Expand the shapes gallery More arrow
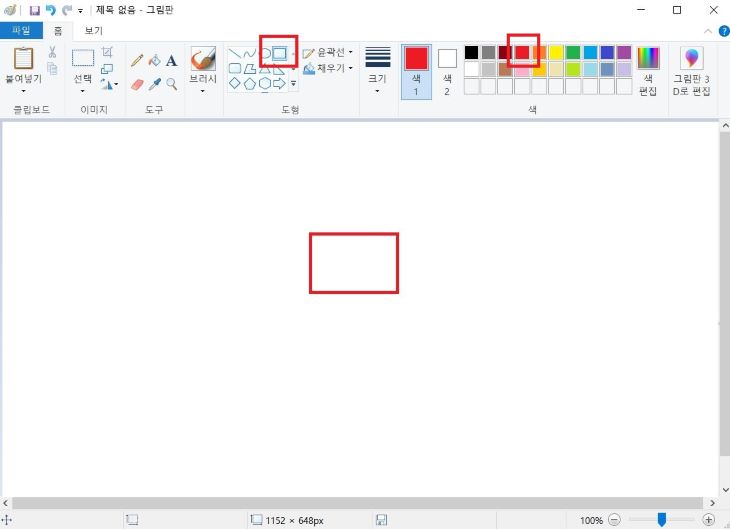730x529 pixels. [x=293, y=84]
